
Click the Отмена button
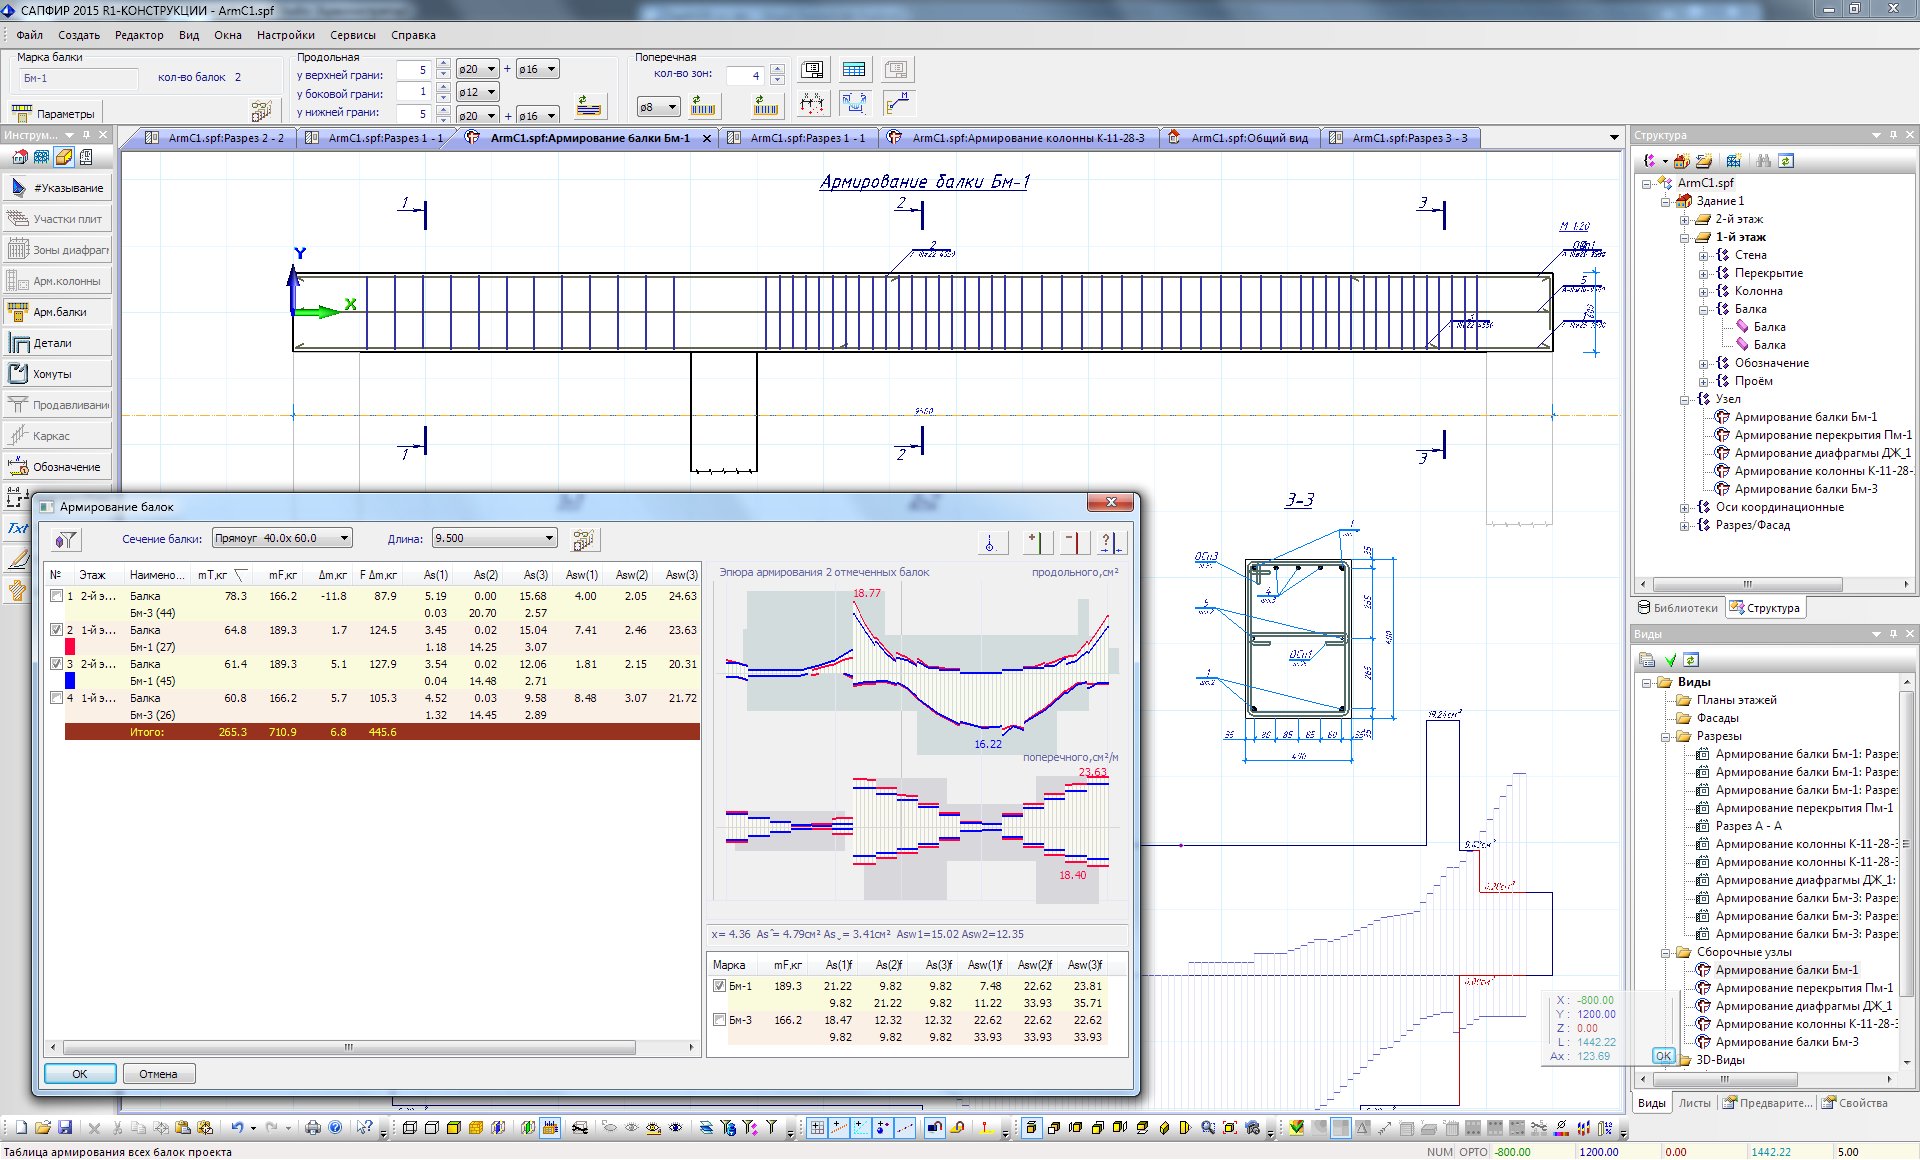click(x=158, y=1074)
